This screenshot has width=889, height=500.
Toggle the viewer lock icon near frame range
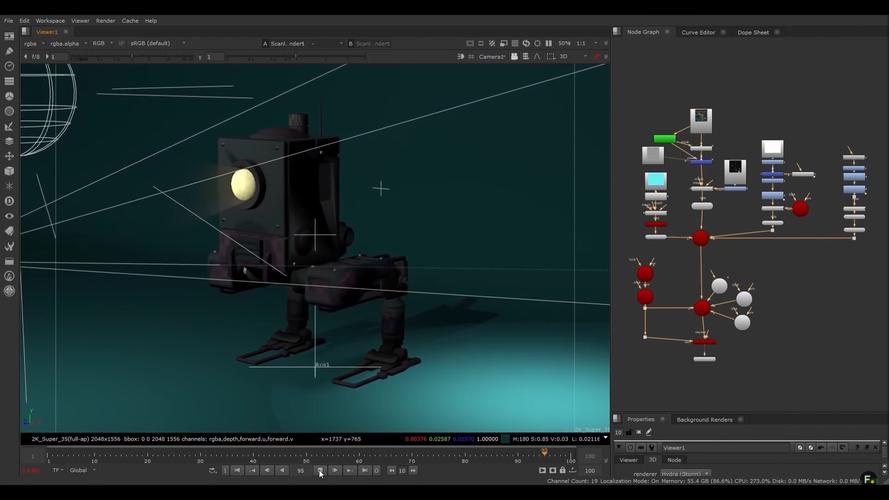tap(562, 470)
